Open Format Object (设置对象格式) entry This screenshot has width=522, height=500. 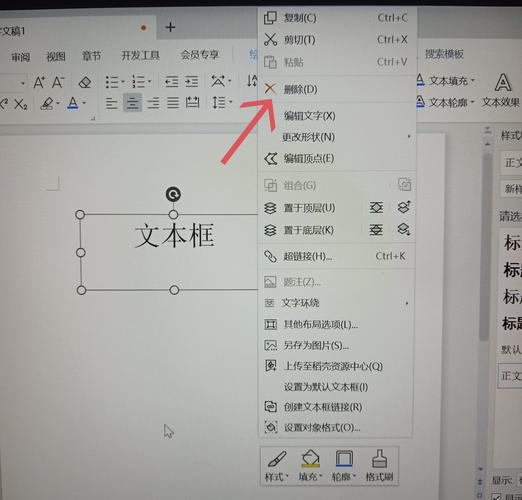(x=336, y=427)
